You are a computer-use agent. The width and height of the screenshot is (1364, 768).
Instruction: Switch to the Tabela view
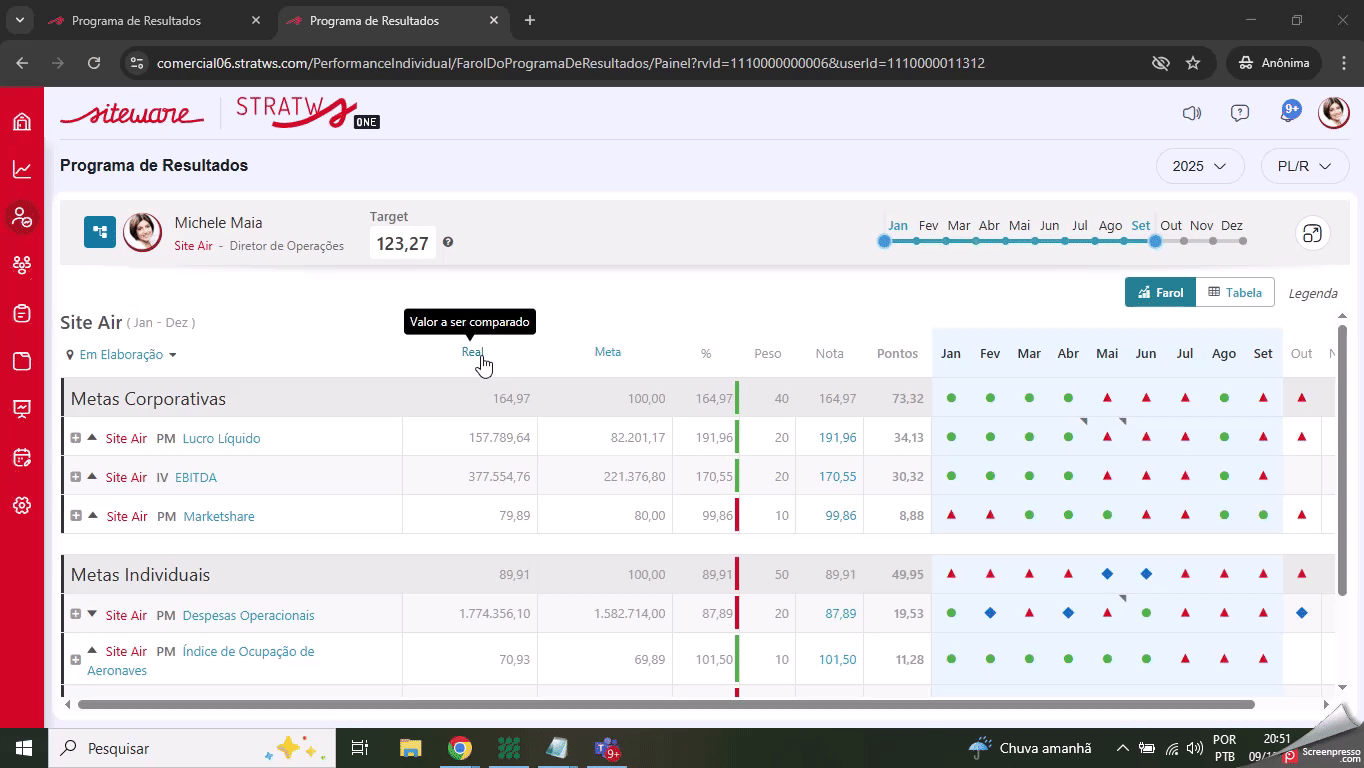[1234, 292]
